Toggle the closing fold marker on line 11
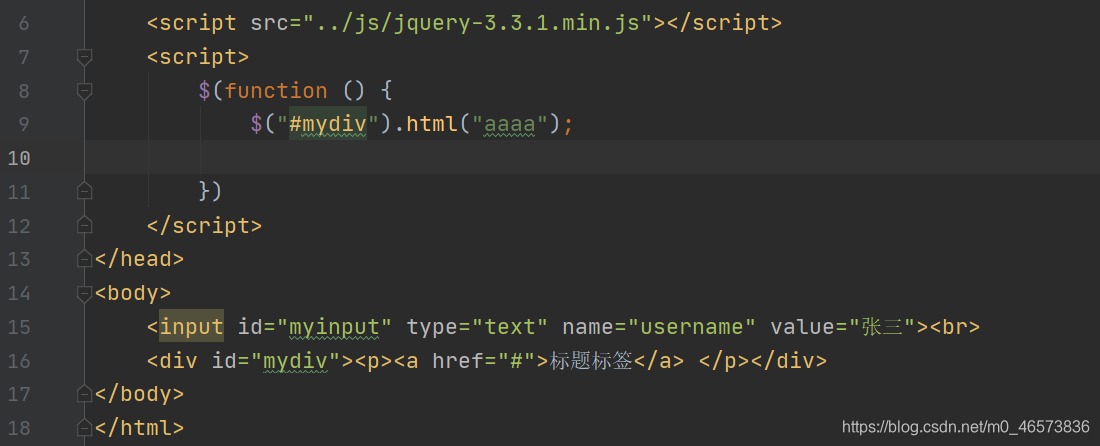This screenshot has width=1100, height=446. pyautogui.click(x=84, y=191)
